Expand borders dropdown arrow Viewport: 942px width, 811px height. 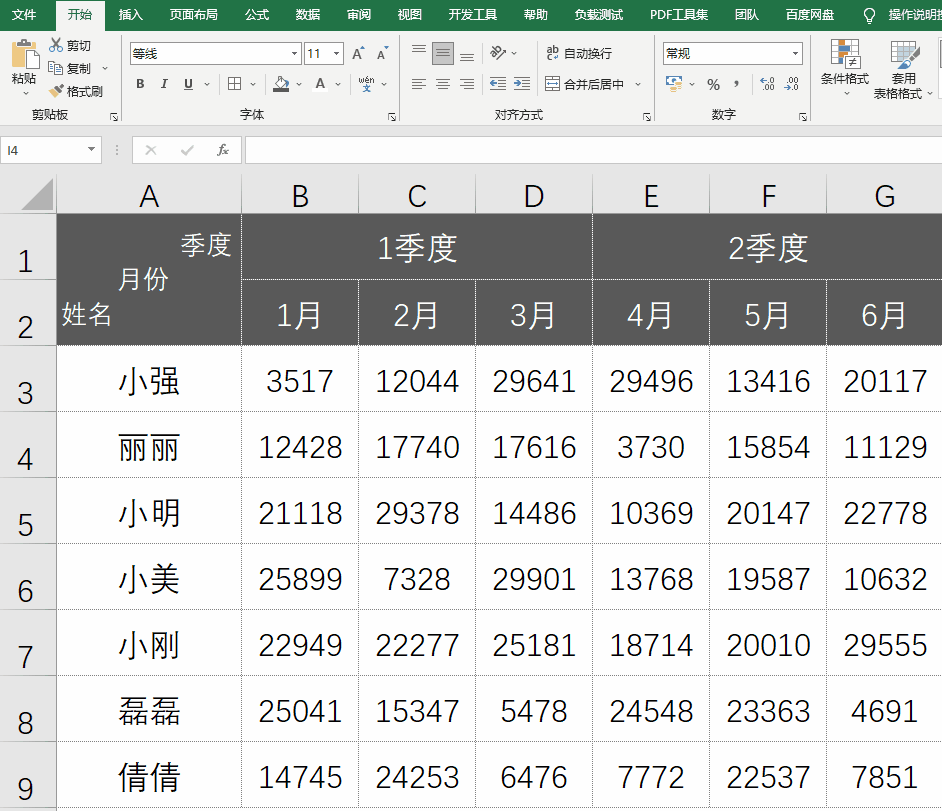click(x=253, y=85)
